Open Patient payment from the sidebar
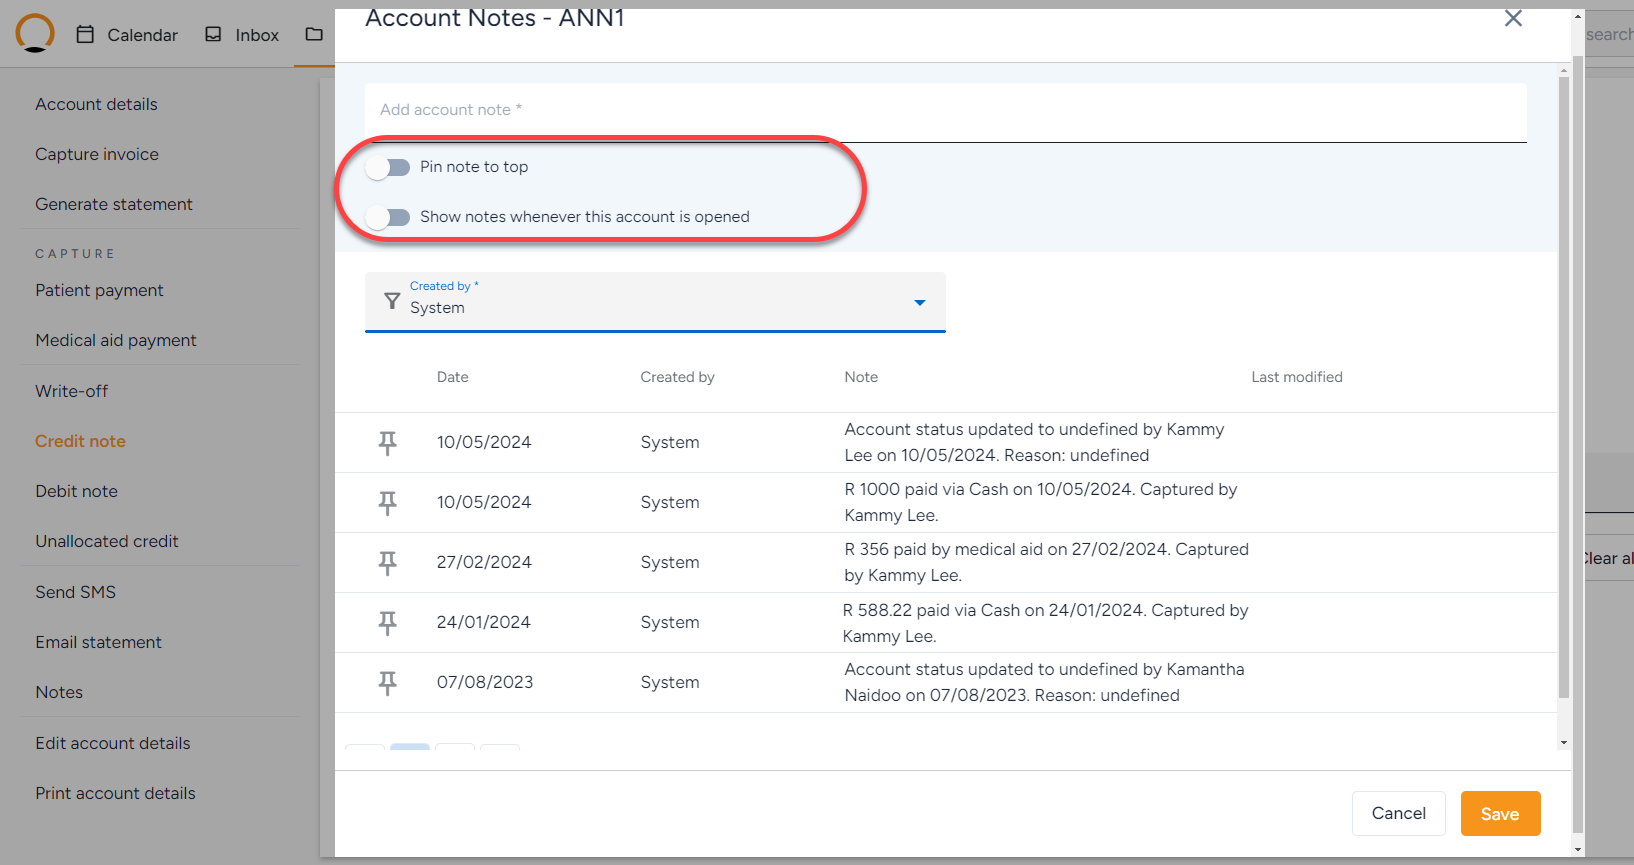 click(99, 290)
